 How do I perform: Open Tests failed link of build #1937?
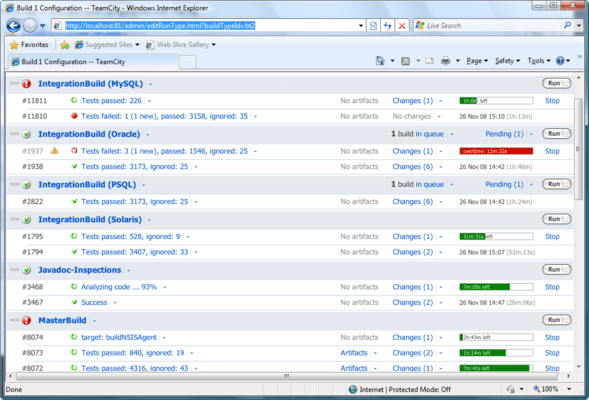[165, 151]
